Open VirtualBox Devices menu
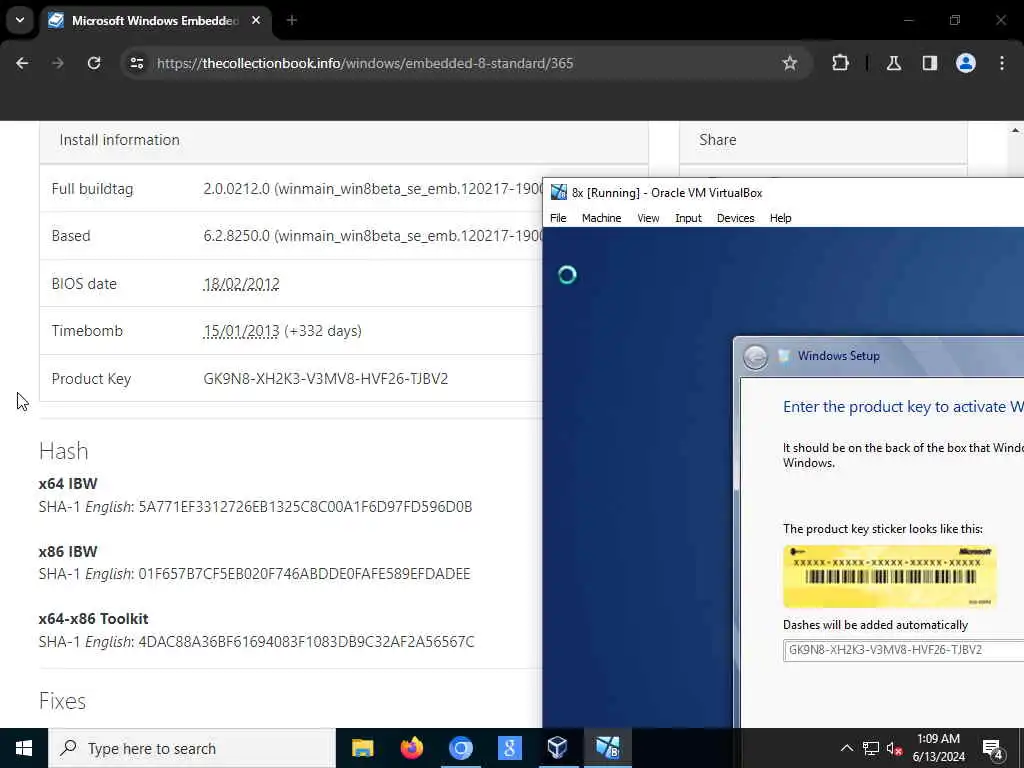The width and height of the screenshot is (1024, 768). [x=735, y=218]
